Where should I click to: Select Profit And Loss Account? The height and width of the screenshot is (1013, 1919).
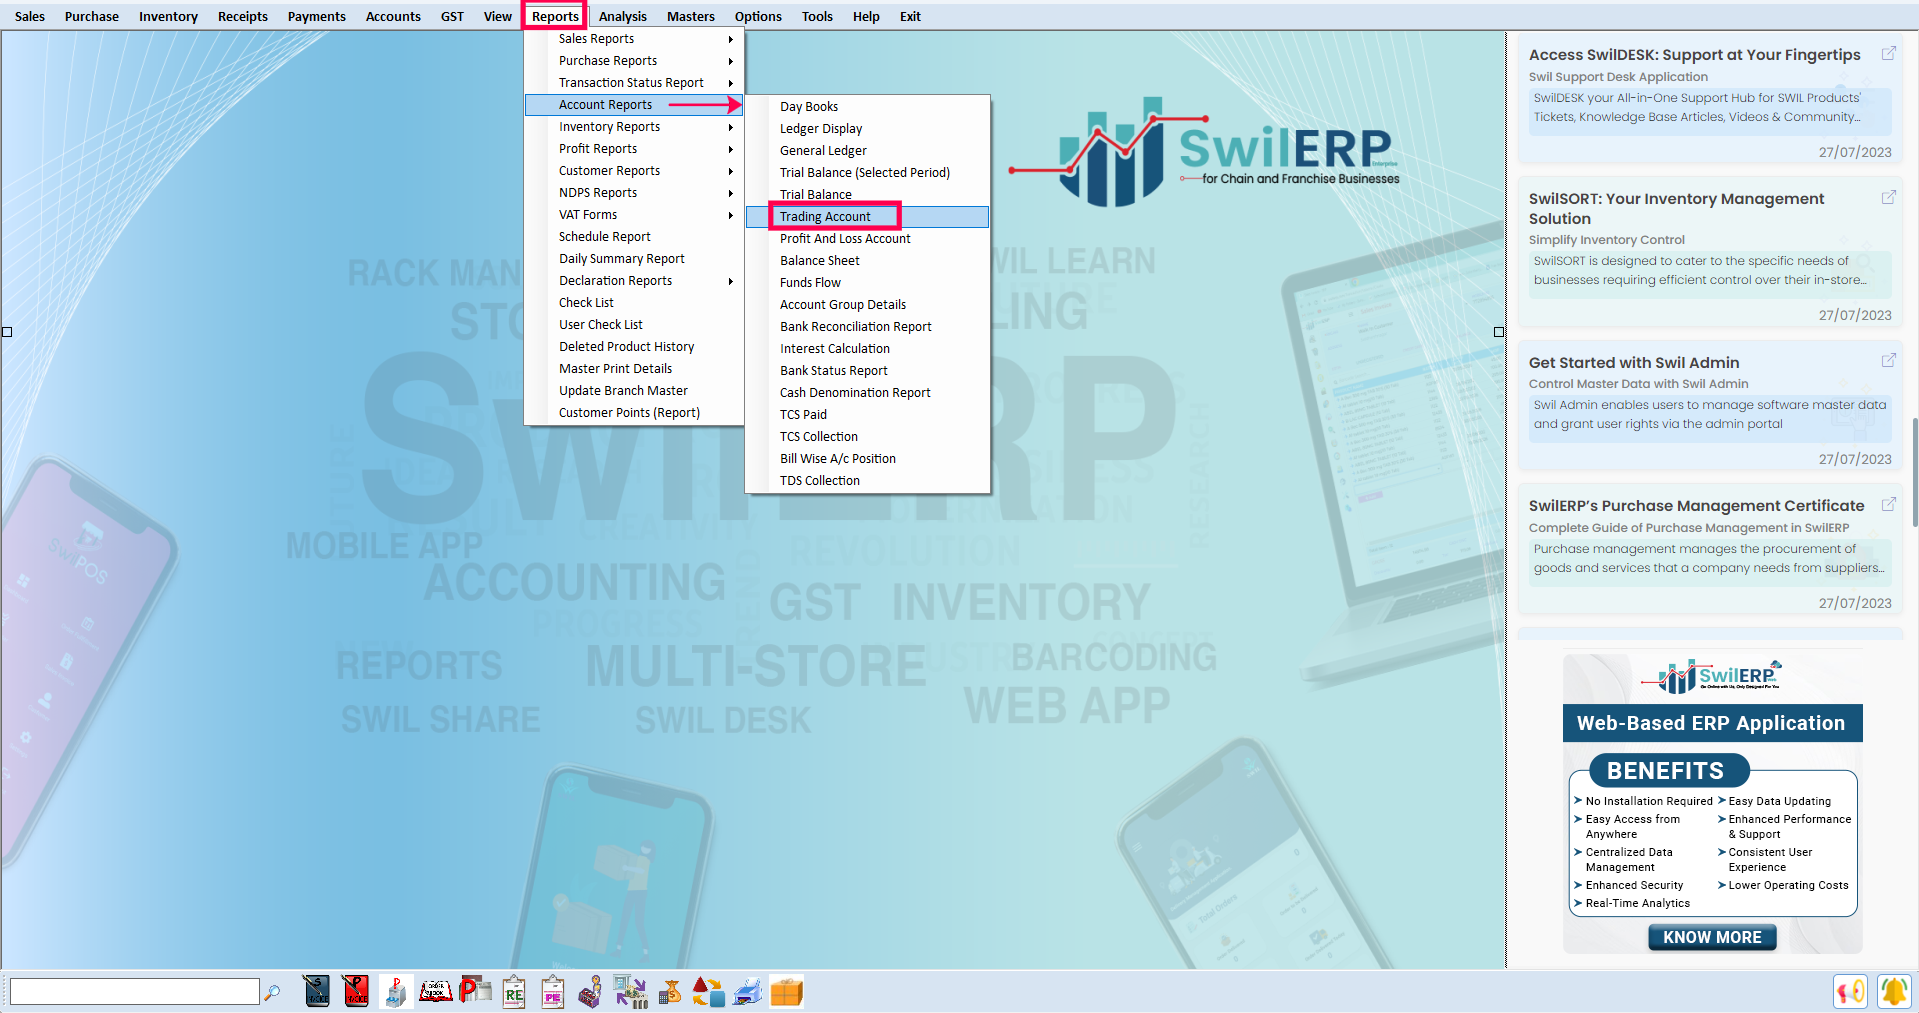[x=867, y=238]
